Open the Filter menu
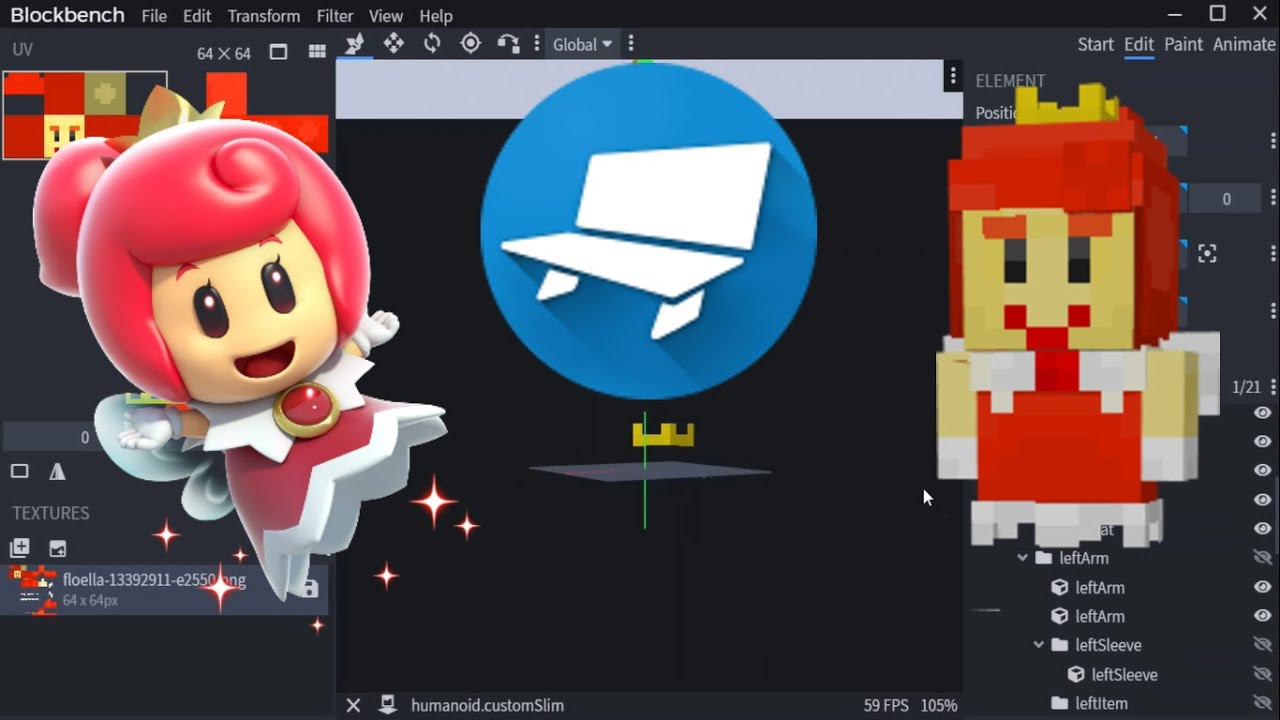This screenshot has width=1280, height=720. 335,16
